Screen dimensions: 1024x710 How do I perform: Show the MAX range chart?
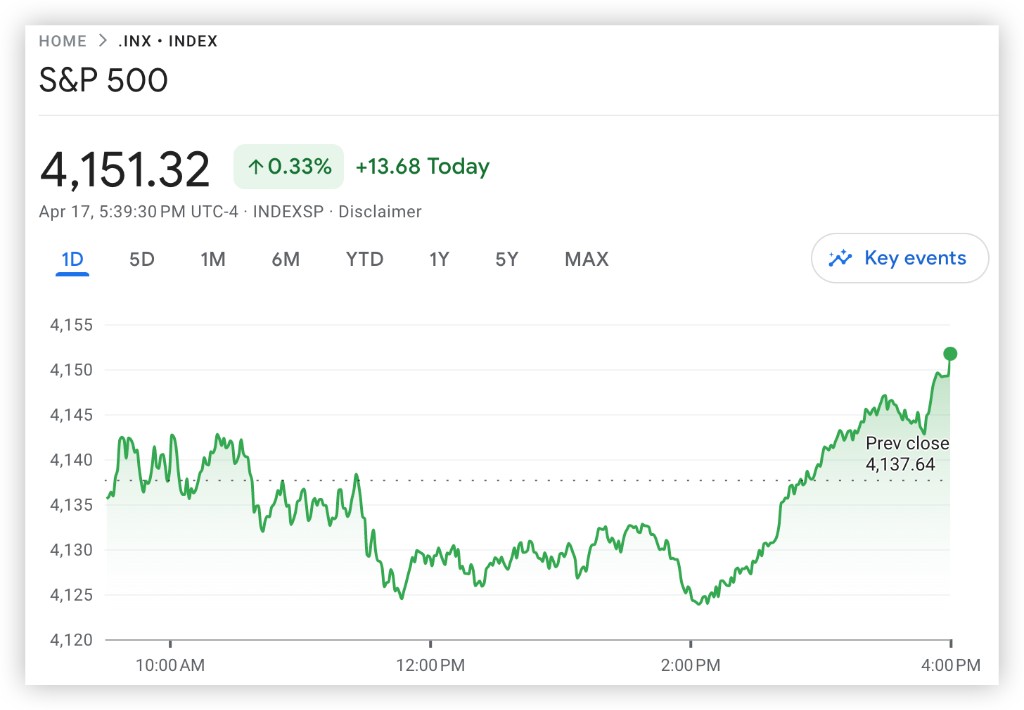(586, 260)
